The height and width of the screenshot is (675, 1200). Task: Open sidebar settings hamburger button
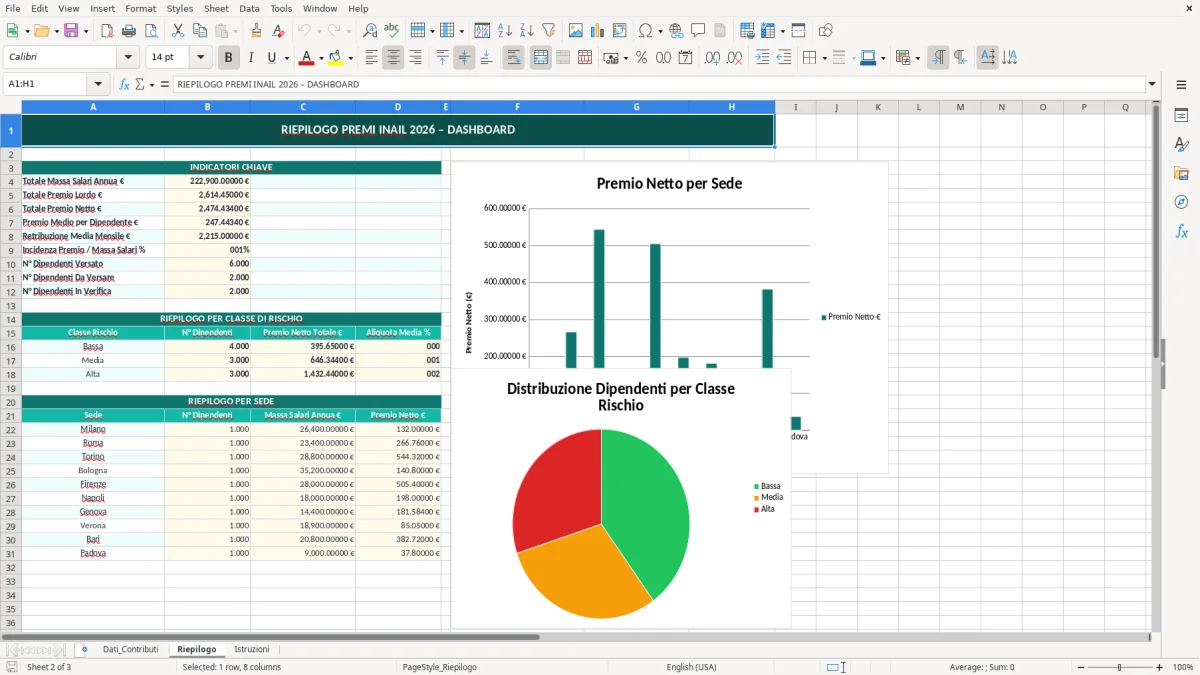click(x=1181, y=85)
